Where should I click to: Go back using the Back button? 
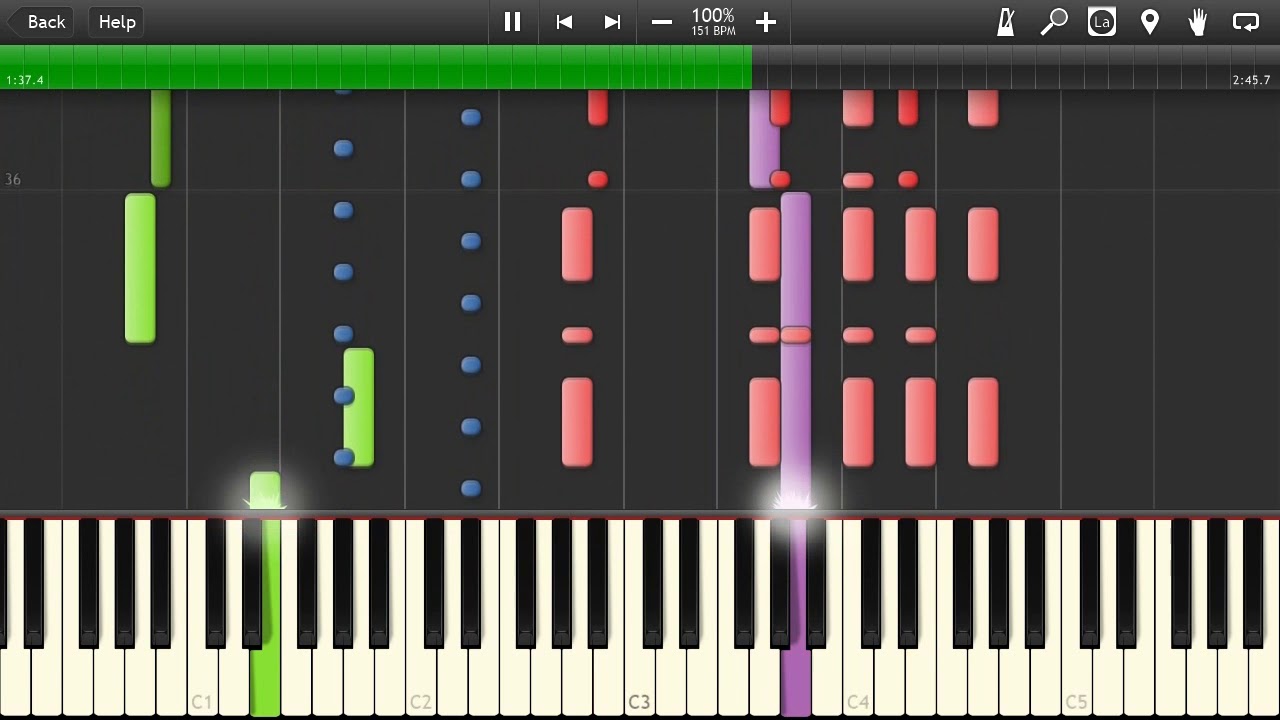click(x=40, y=22)
